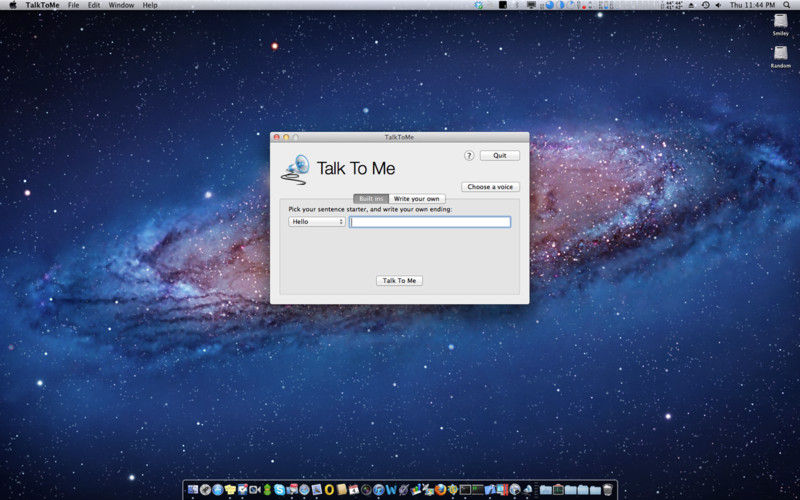800x500 pixels.
Task: Open Finder from the dock
Action: 193,490
